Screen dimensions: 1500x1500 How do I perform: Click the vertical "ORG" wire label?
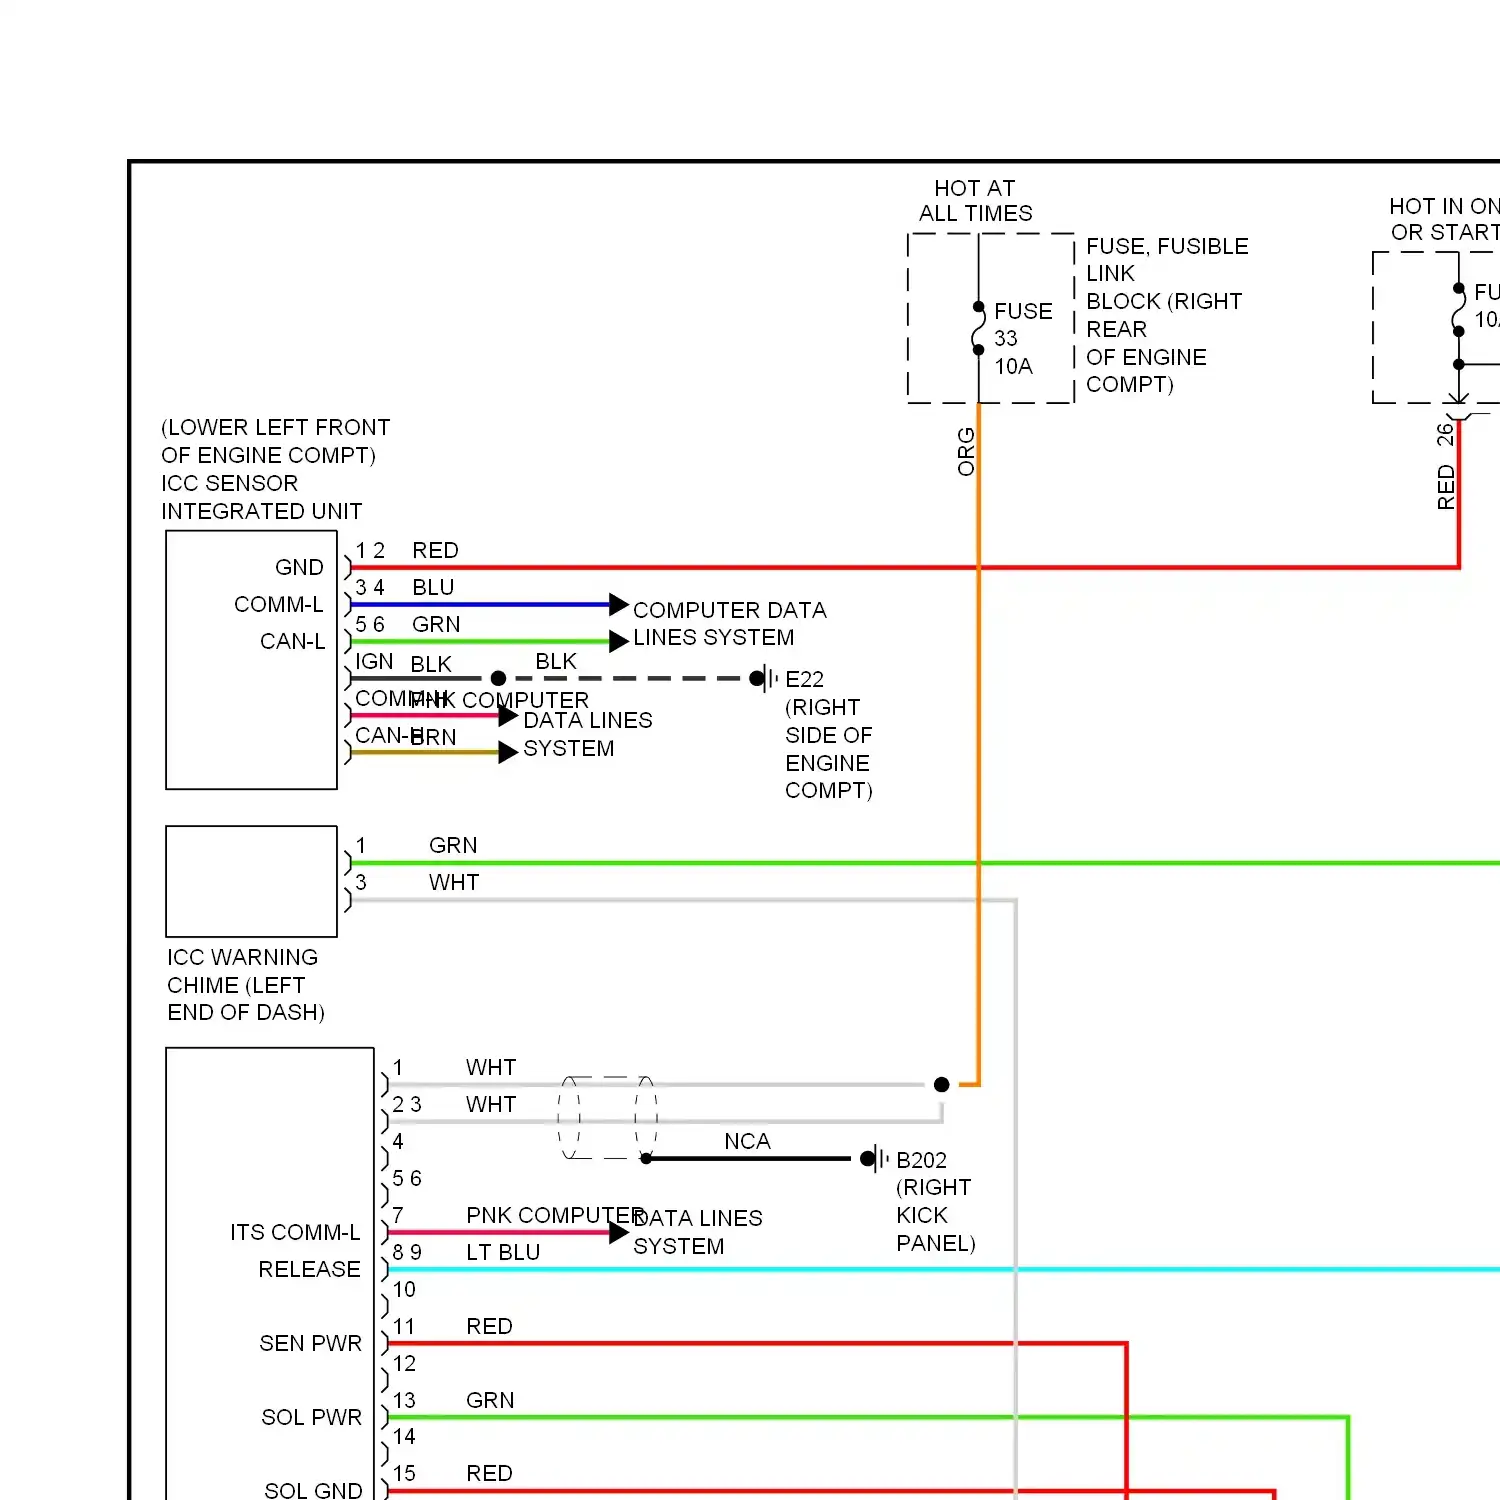coord(966,452)
